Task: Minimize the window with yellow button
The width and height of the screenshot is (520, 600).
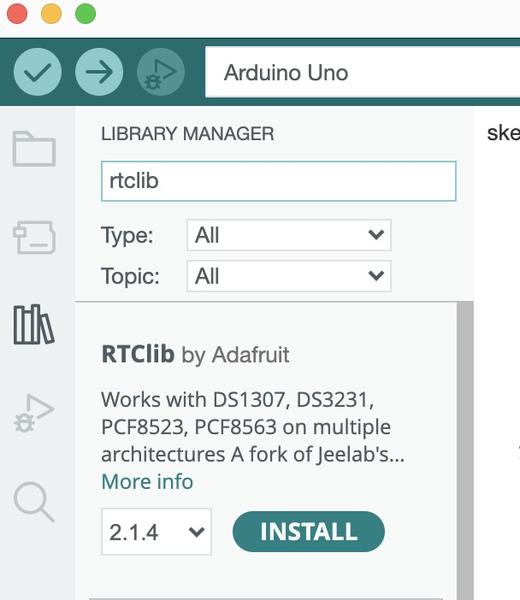Action: pyautogui.click(x=51, y=14)
